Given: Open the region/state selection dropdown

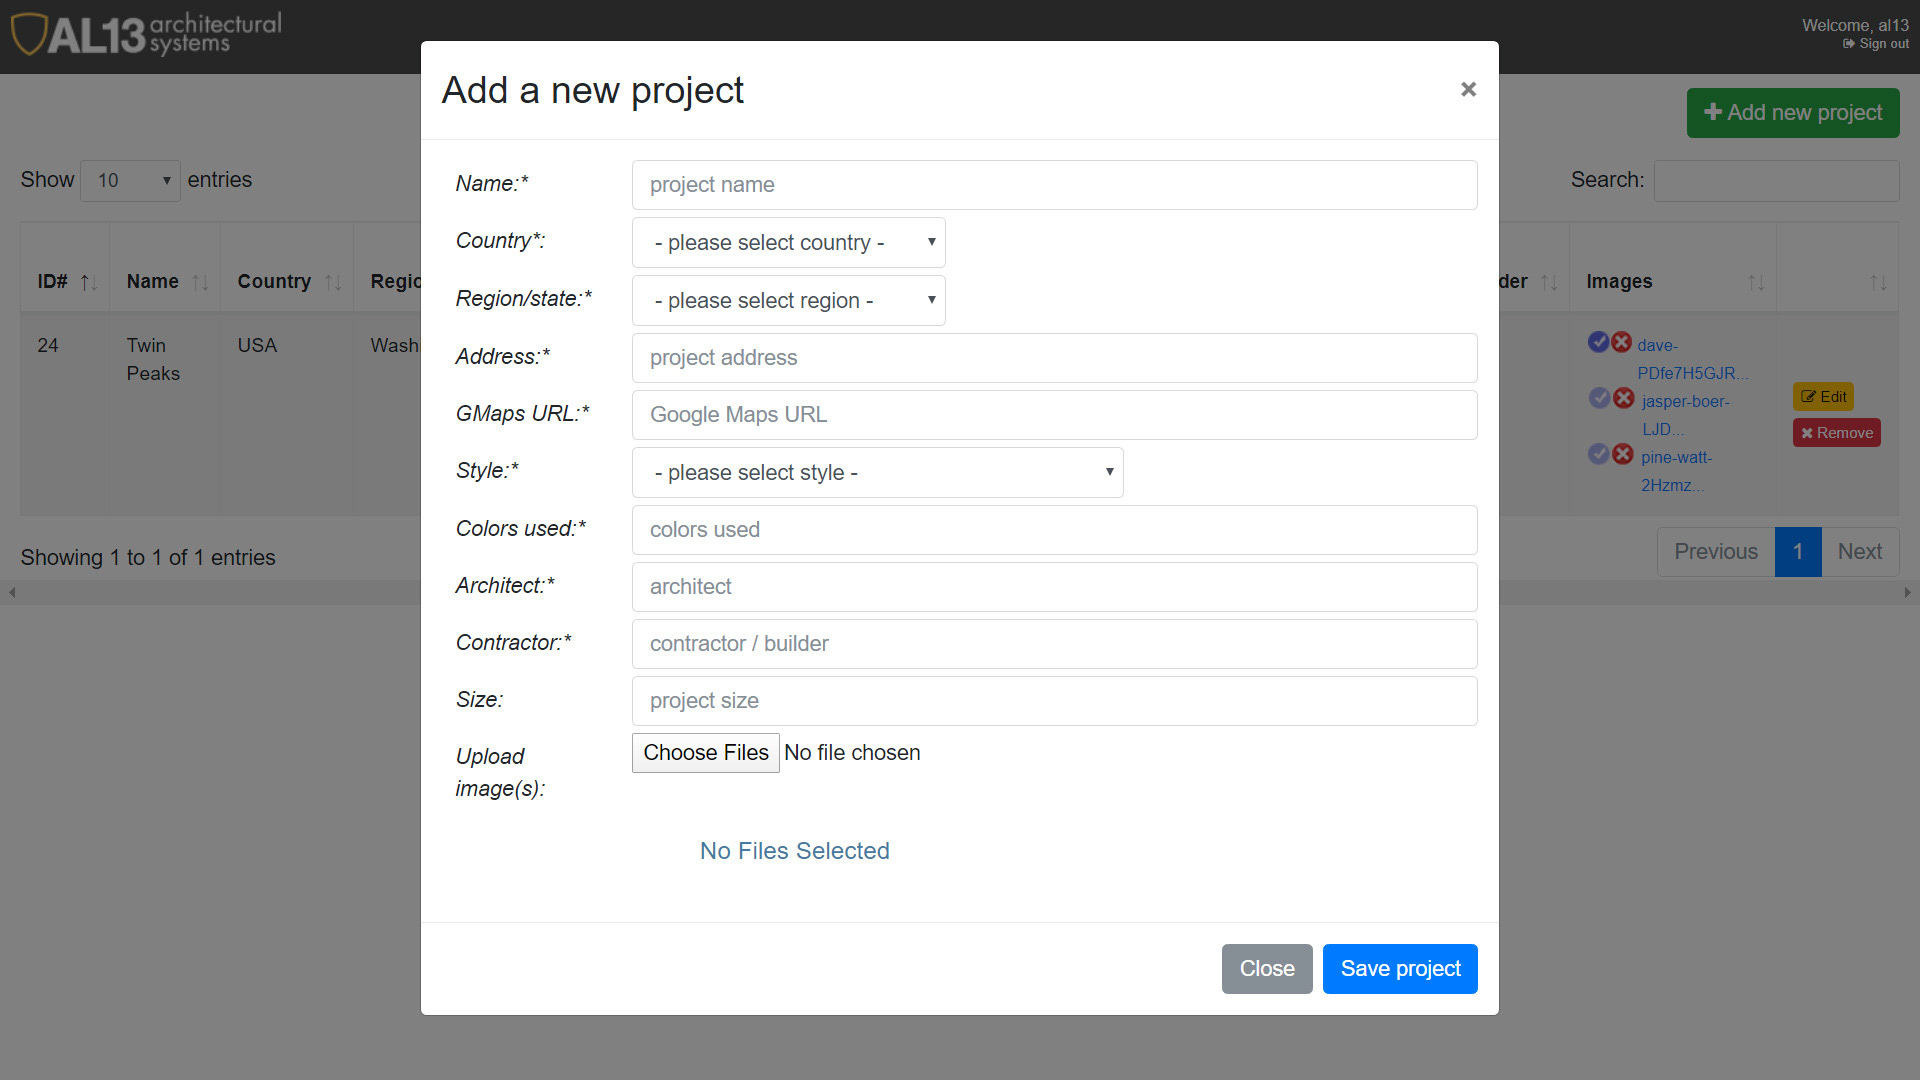Looking at the screenshot, I should 788,301.
